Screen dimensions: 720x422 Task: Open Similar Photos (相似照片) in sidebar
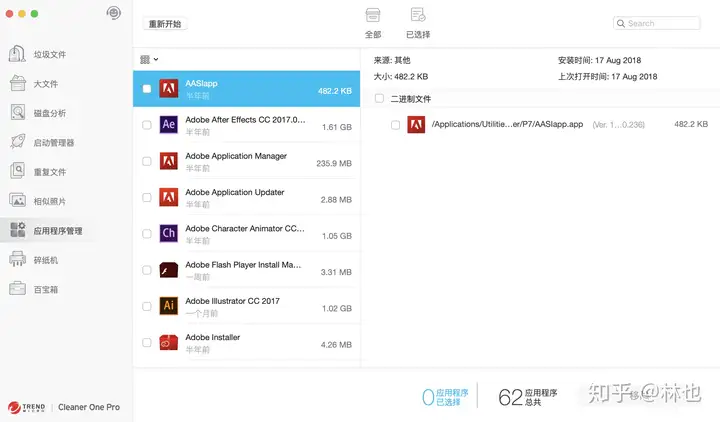click(38, 201)
